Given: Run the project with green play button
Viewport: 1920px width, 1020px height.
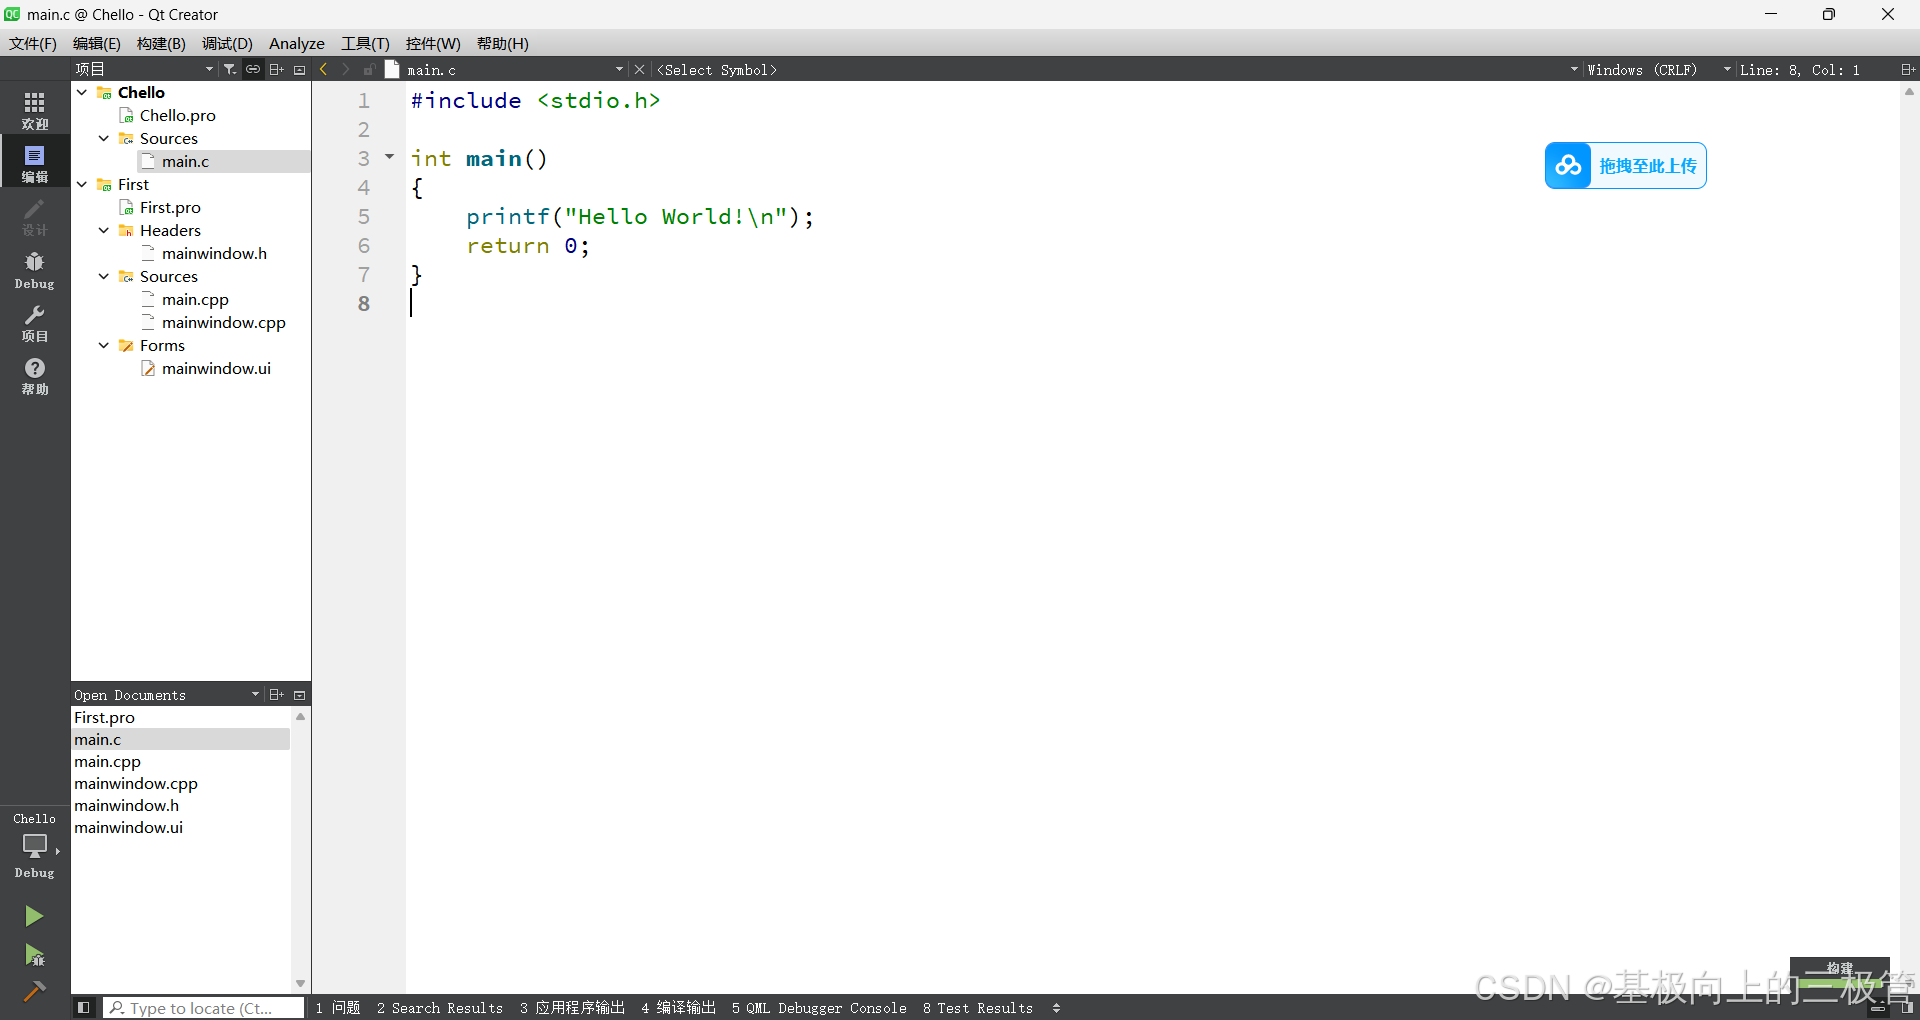Looking at the screenshot, I should point(34,916).
